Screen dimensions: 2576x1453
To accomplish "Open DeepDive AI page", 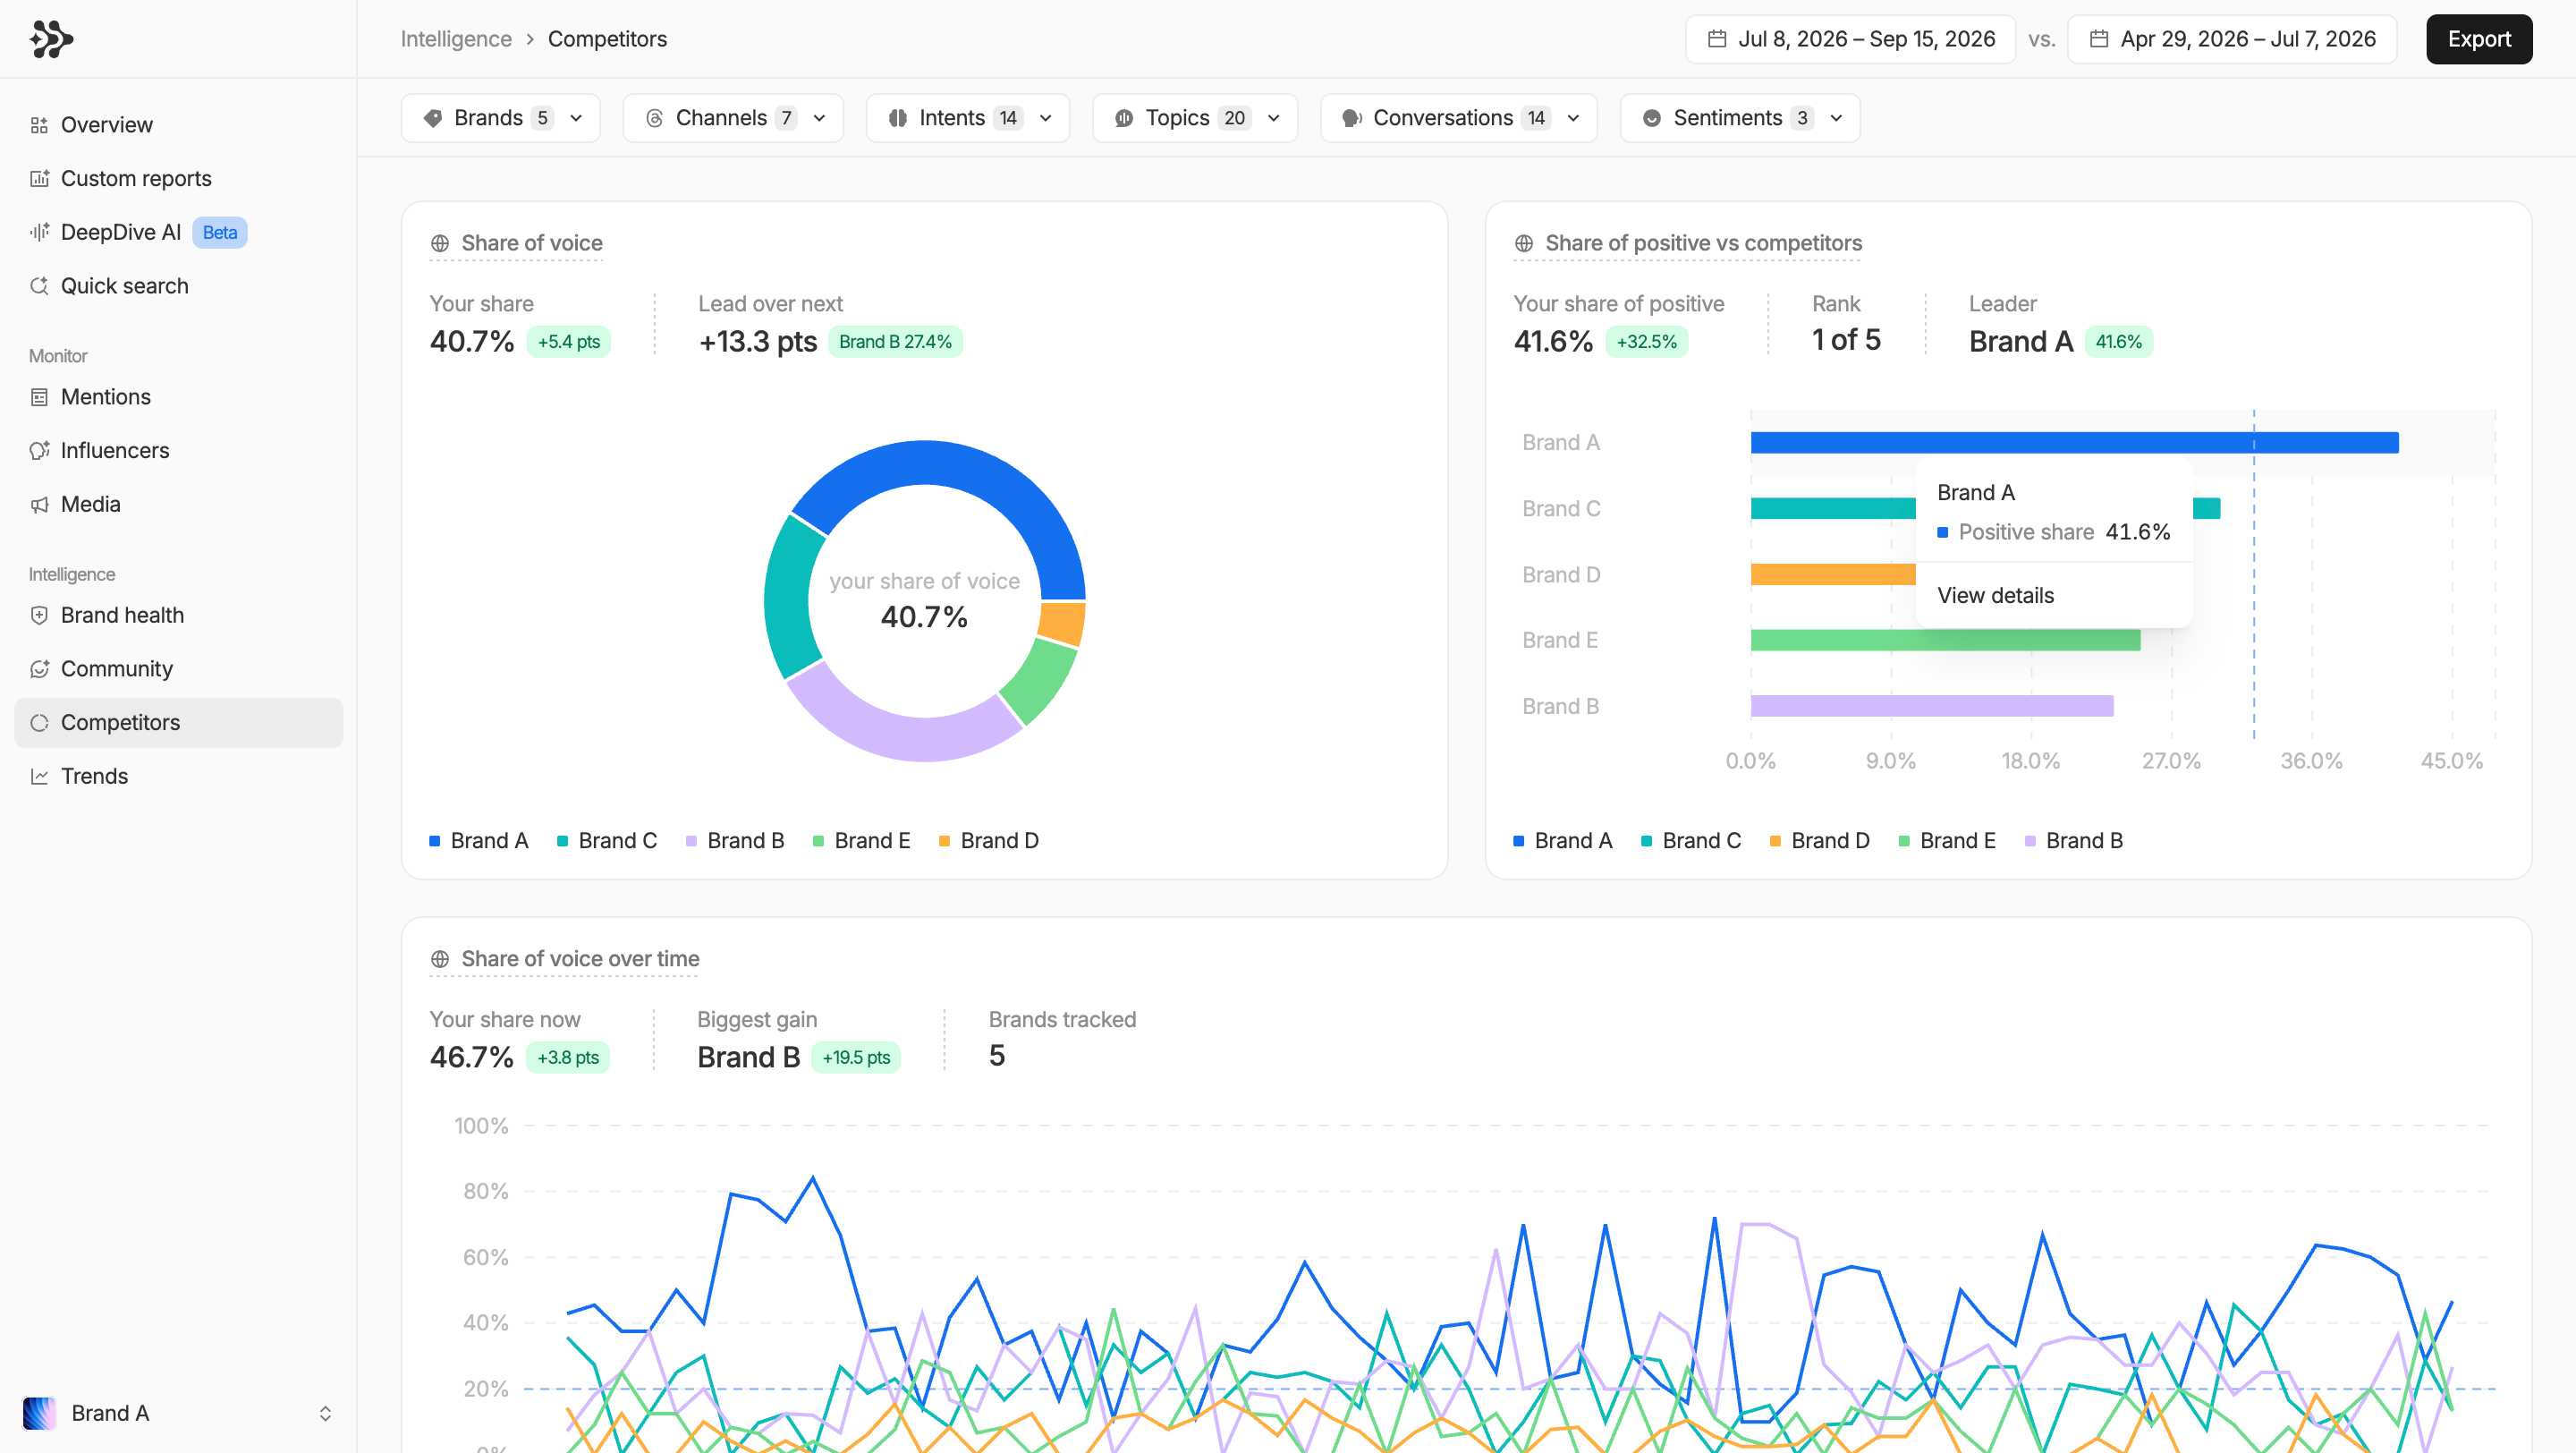I will point(178,232).
